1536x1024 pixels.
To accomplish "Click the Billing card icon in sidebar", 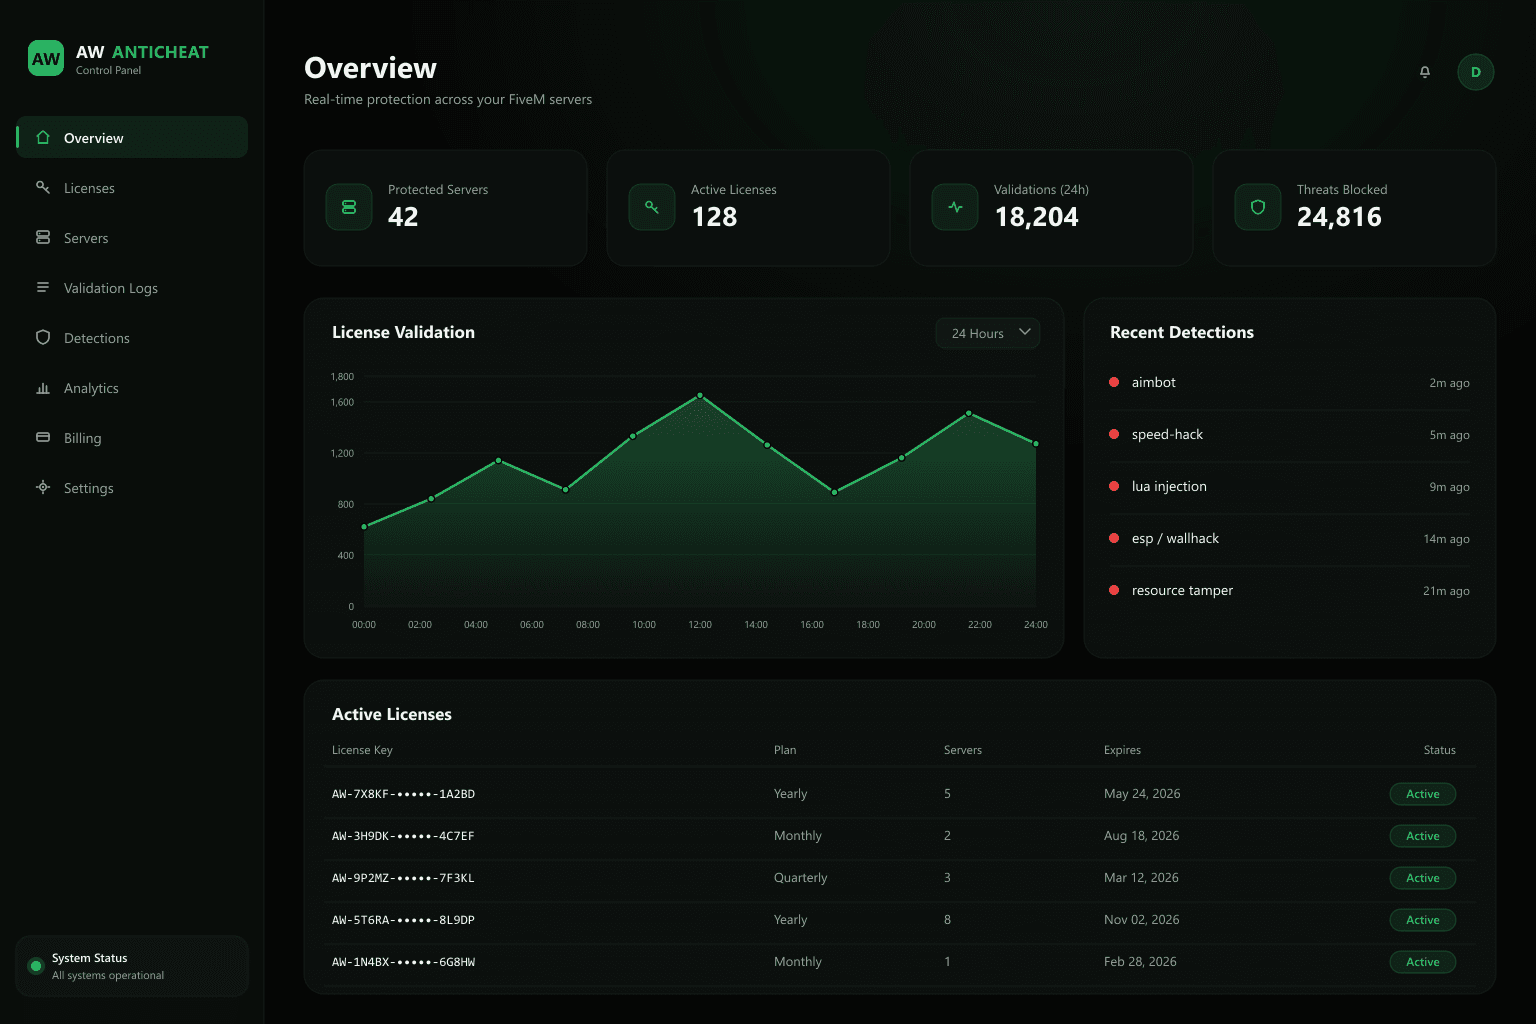I will click(x=43, y=437).
